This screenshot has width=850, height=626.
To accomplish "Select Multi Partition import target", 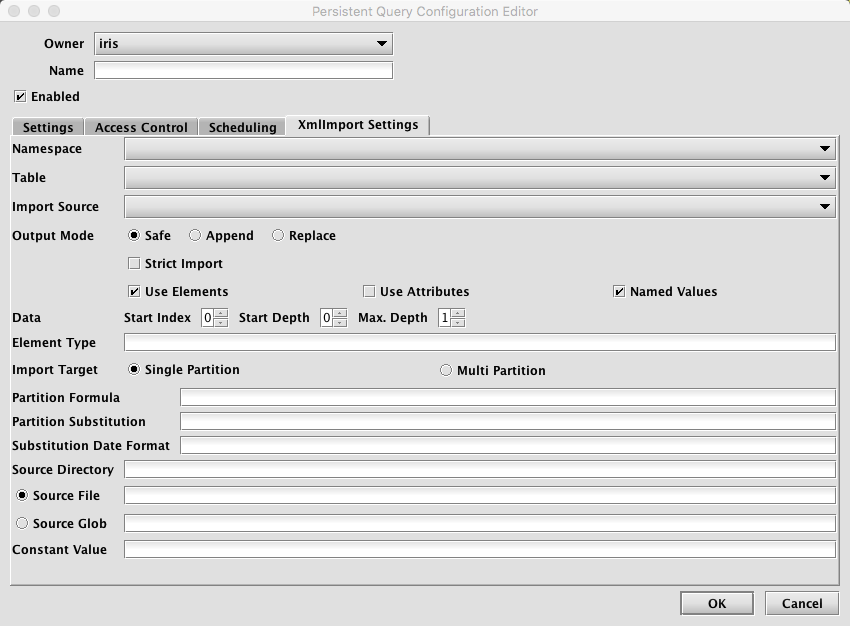I will (x=446, y=370).
